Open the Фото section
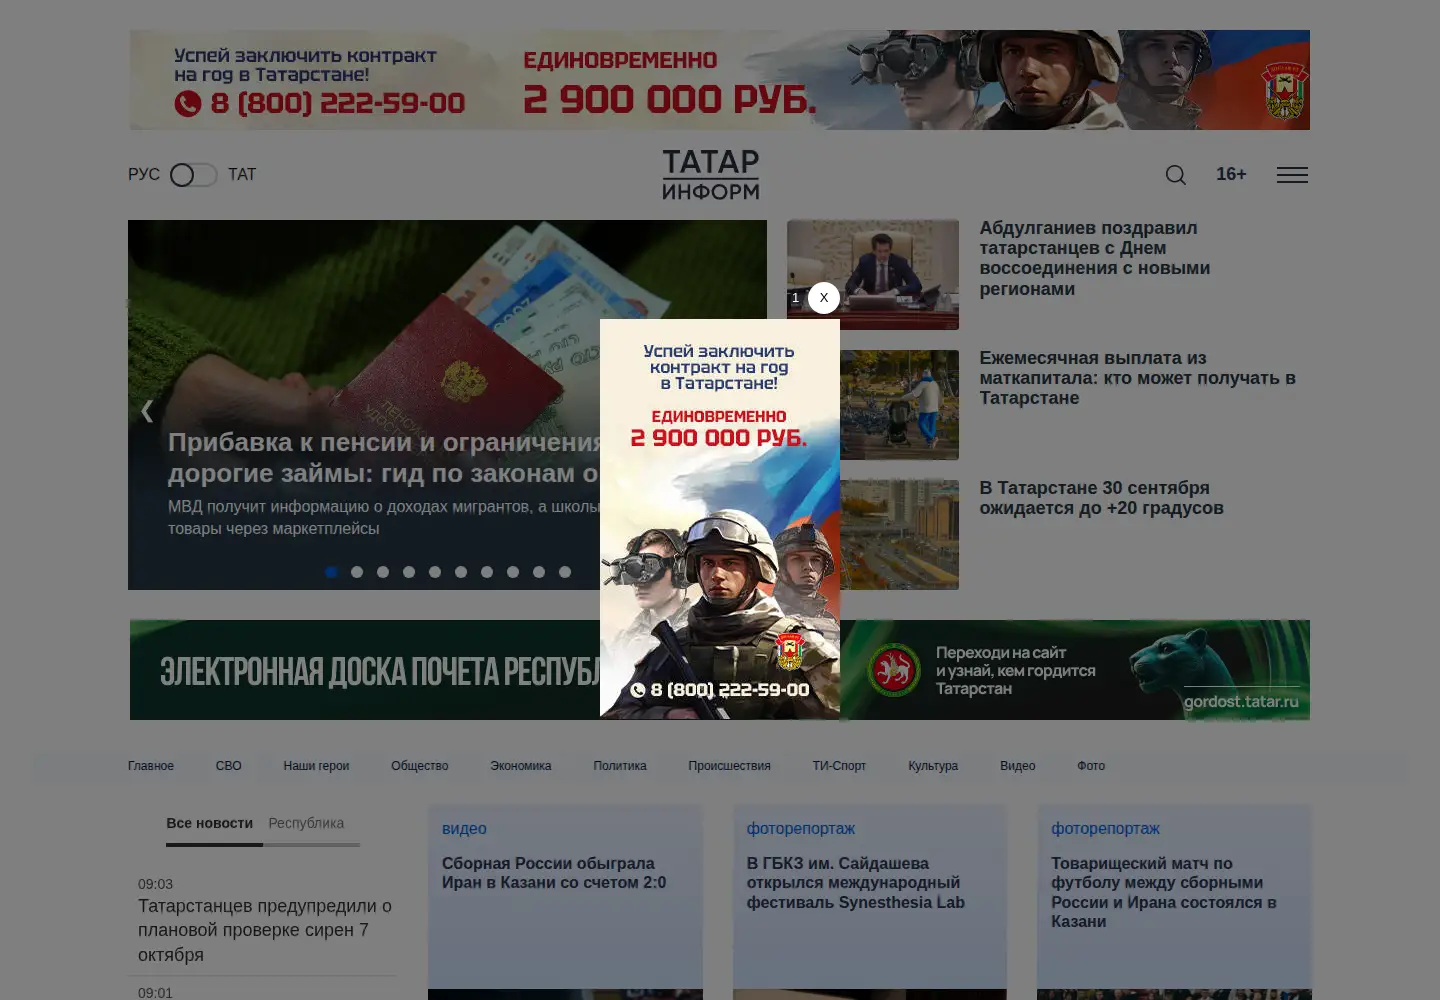 click(1091, 766)
